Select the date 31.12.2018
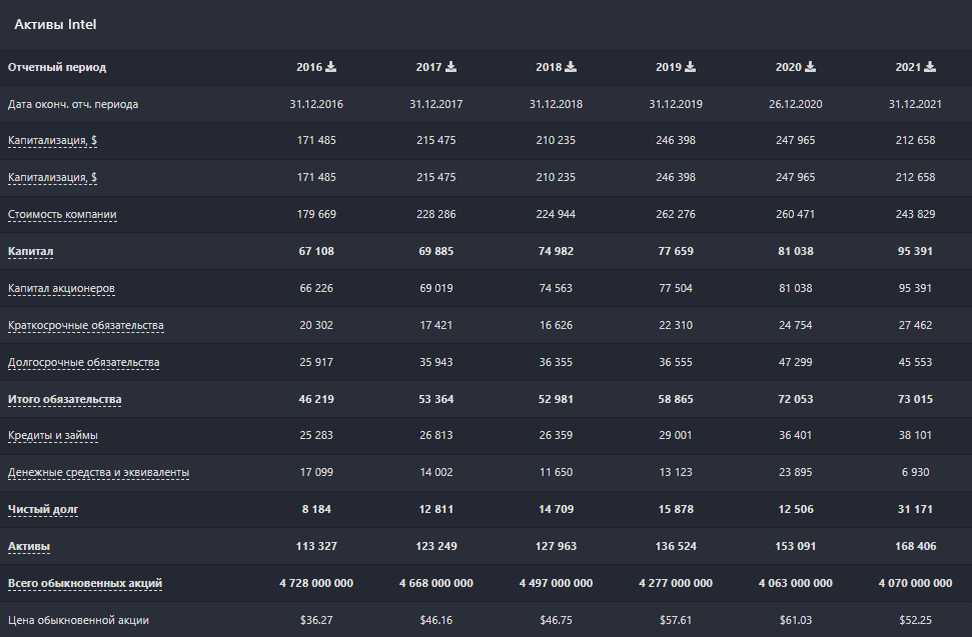Viewport: 972px width, 637px height. point(556,104)
